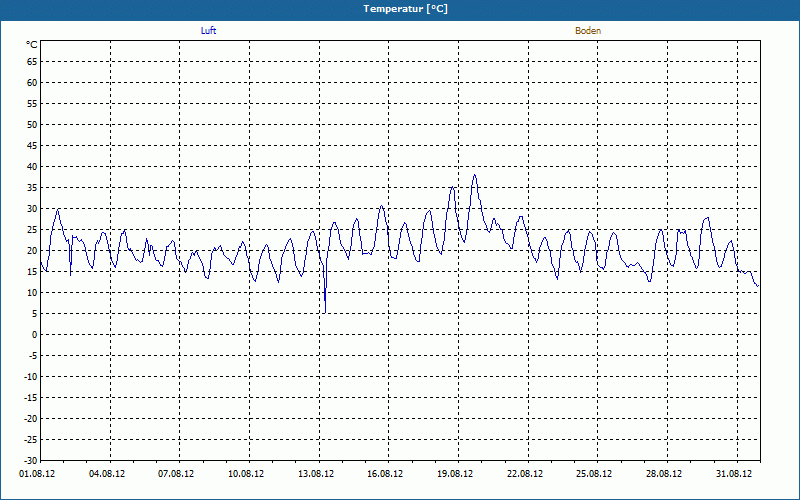Click the 0 y-axis label

pos(35,335)
